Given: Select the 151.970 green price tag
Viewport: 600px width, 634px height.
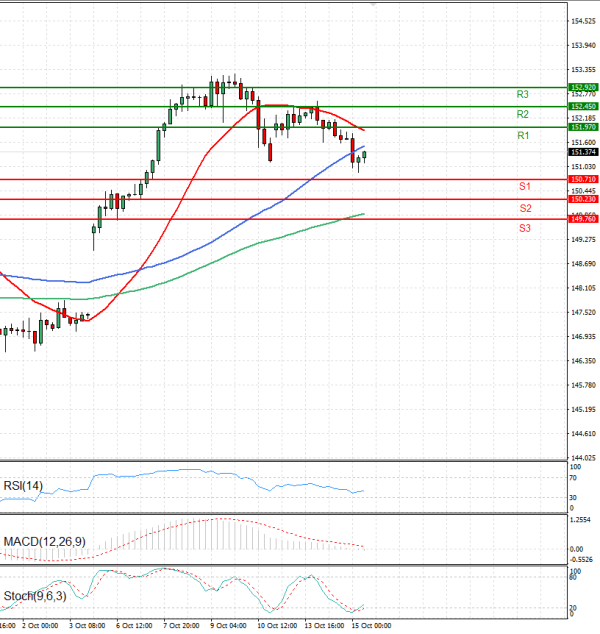Looking at the screenshot, I should pos(583,127).
